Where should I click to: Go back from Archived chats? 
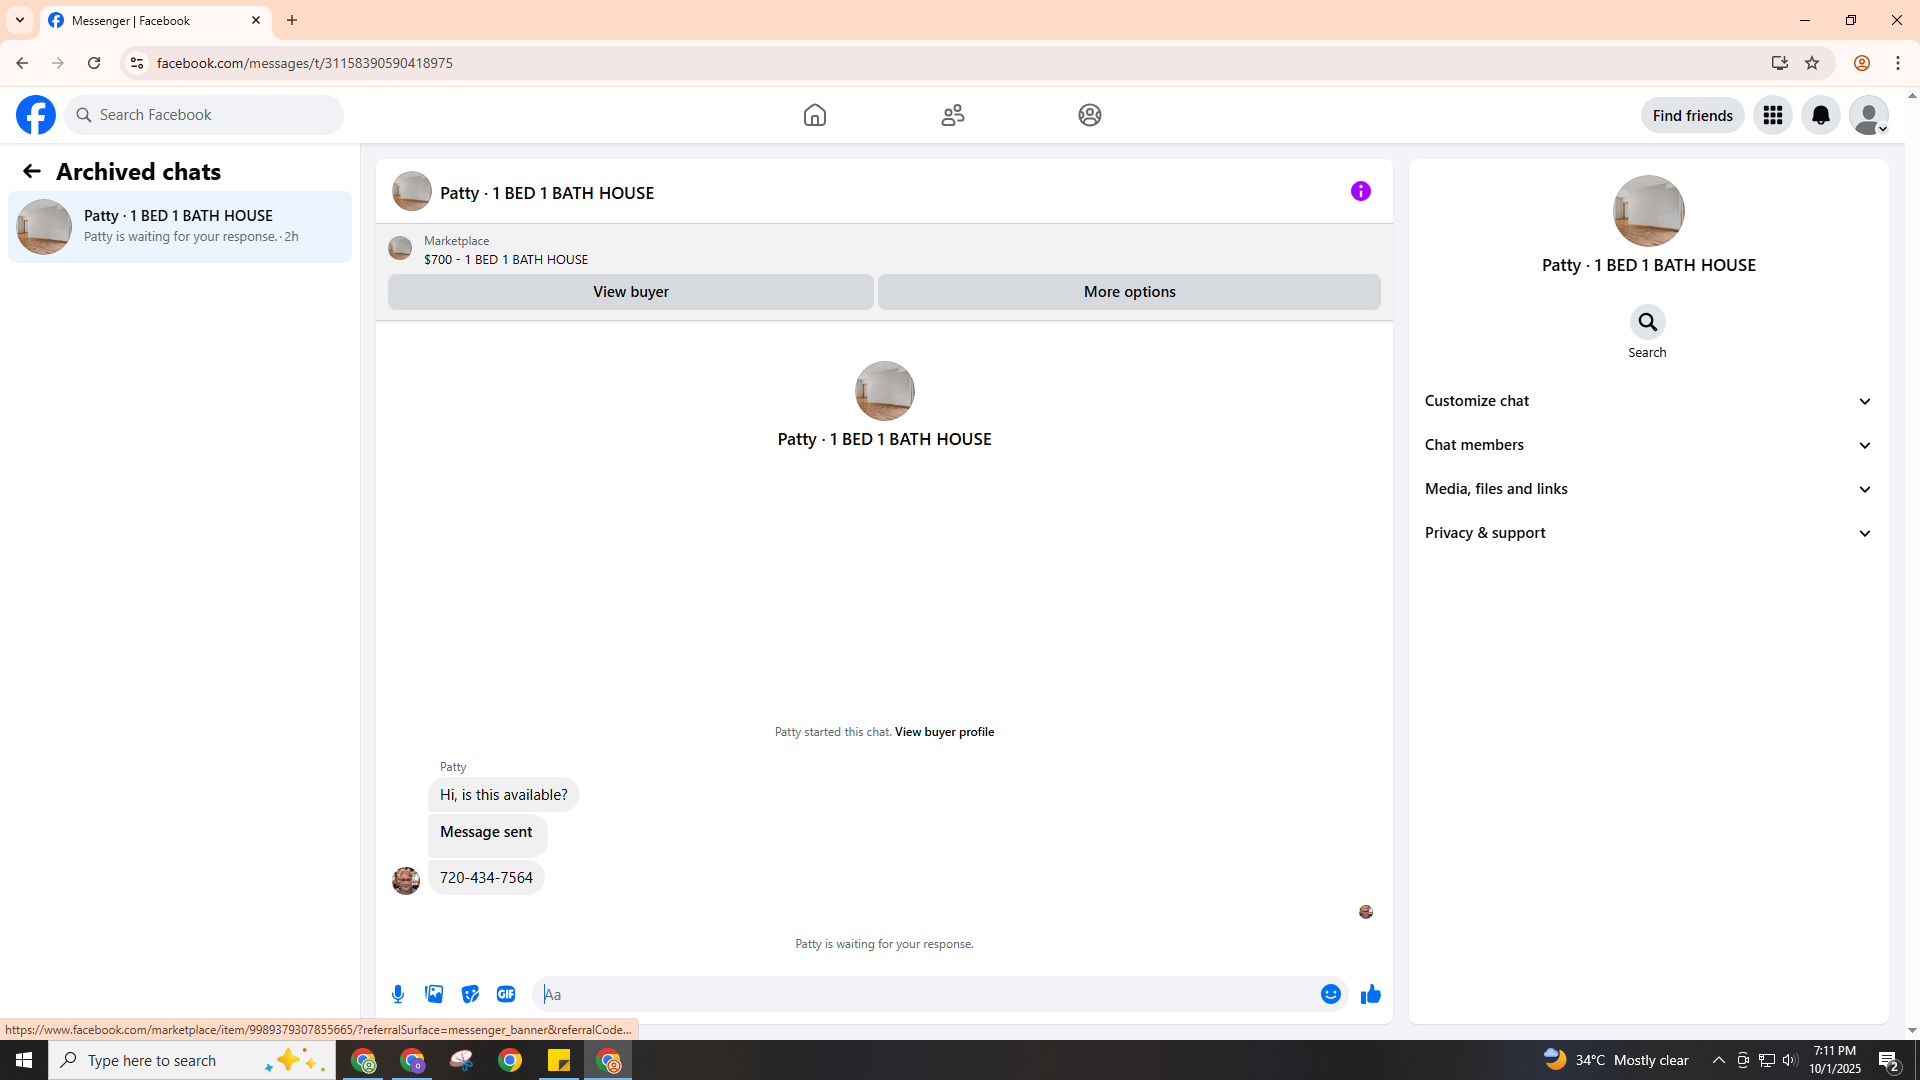click(32, 172)
